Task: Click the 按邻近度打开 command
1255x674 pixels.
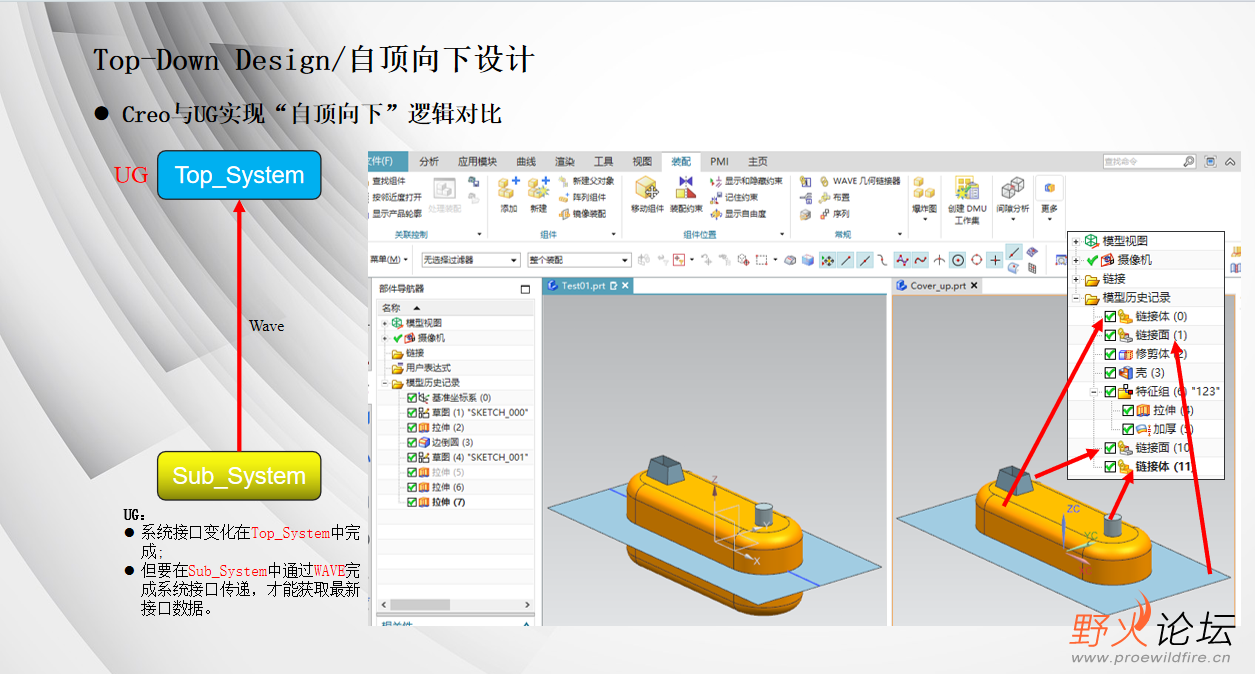Action: [395, 197]
